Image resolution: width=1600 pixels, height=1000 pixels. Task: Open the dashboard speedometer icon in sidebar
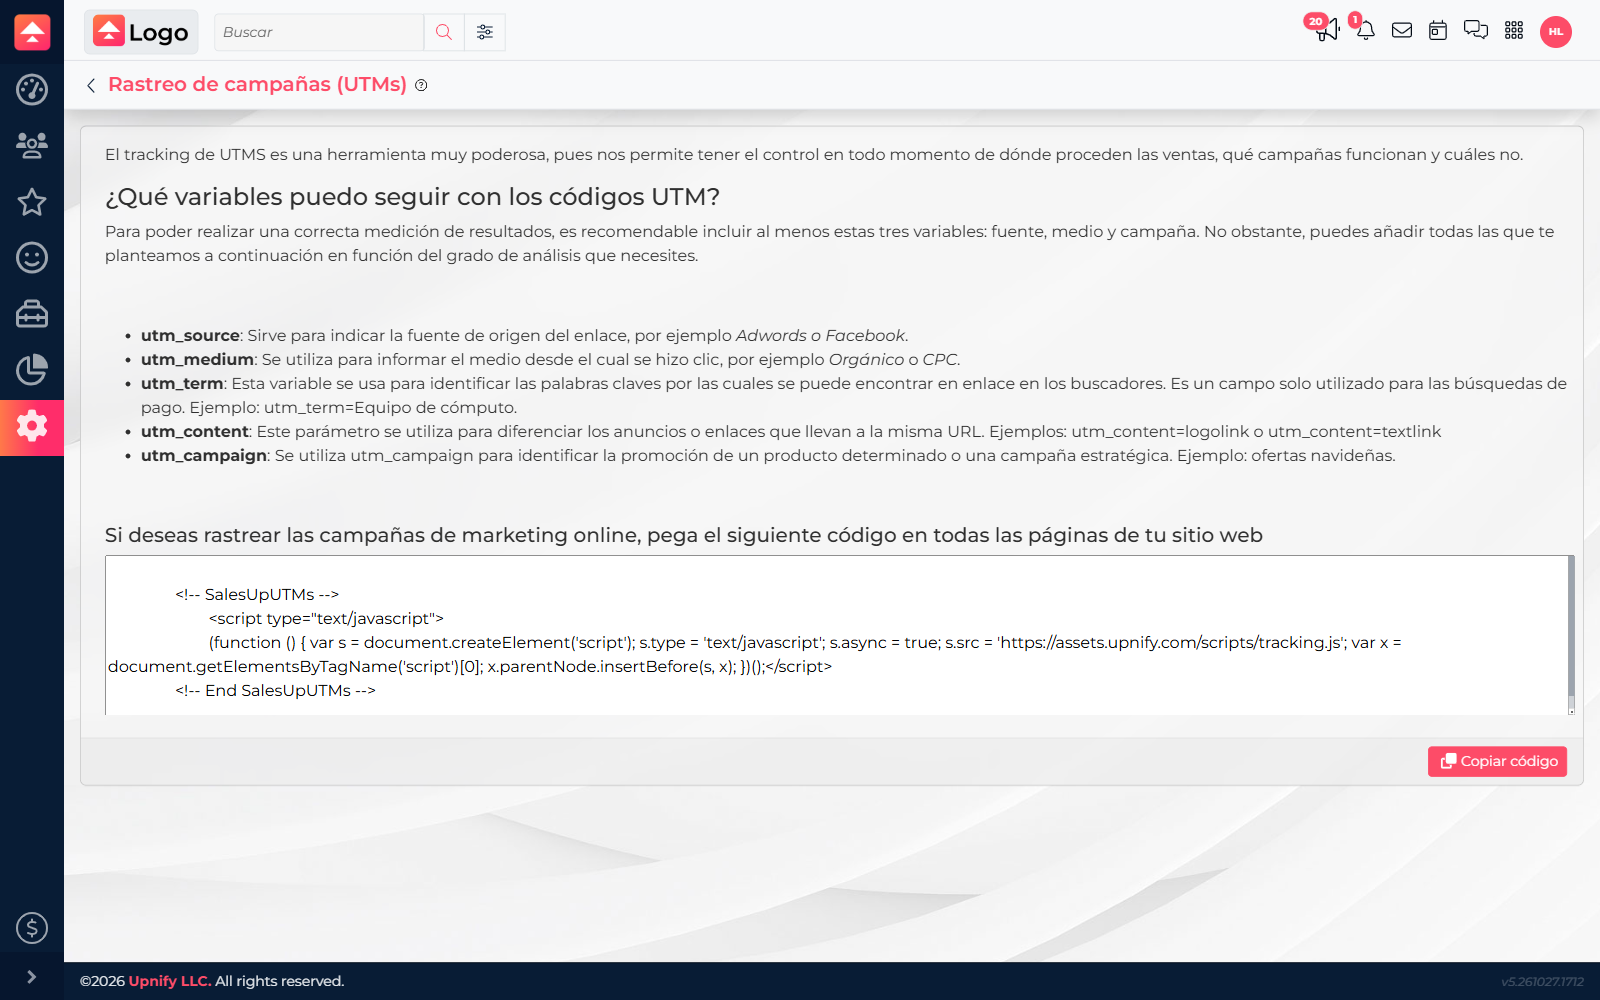tap(32, 90)
